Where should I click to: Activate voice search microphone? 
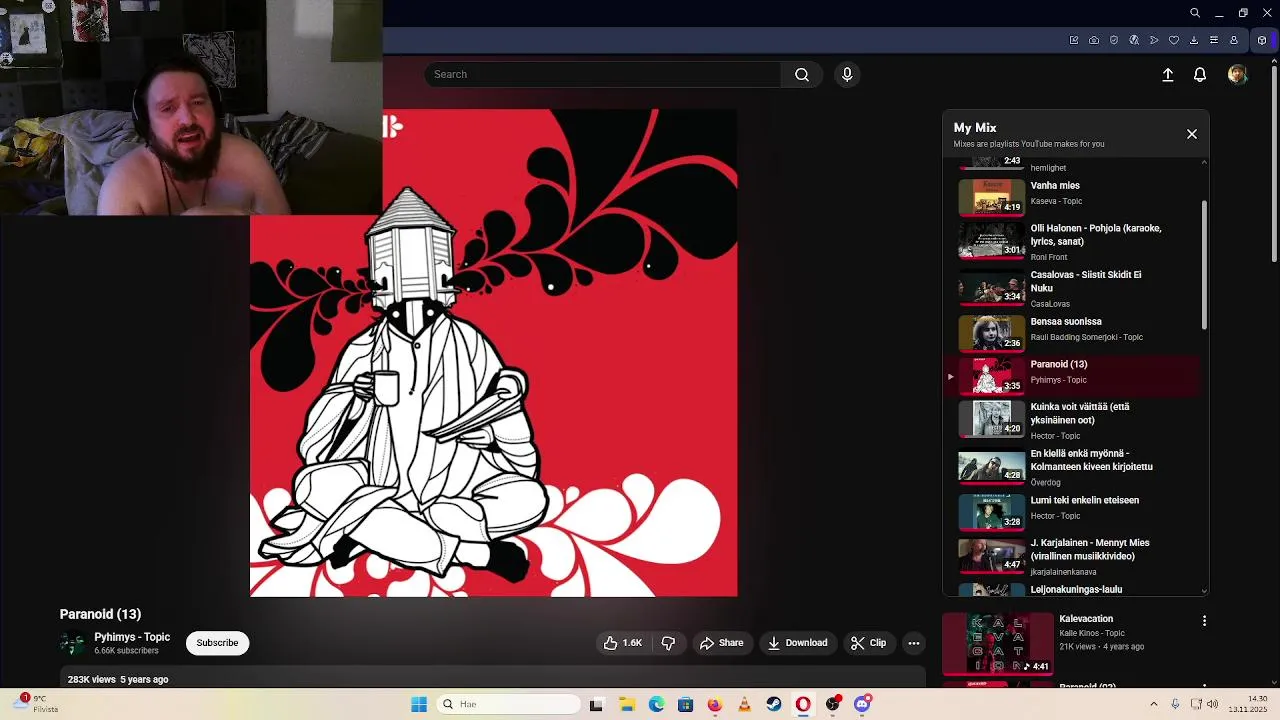pos(847,74)
